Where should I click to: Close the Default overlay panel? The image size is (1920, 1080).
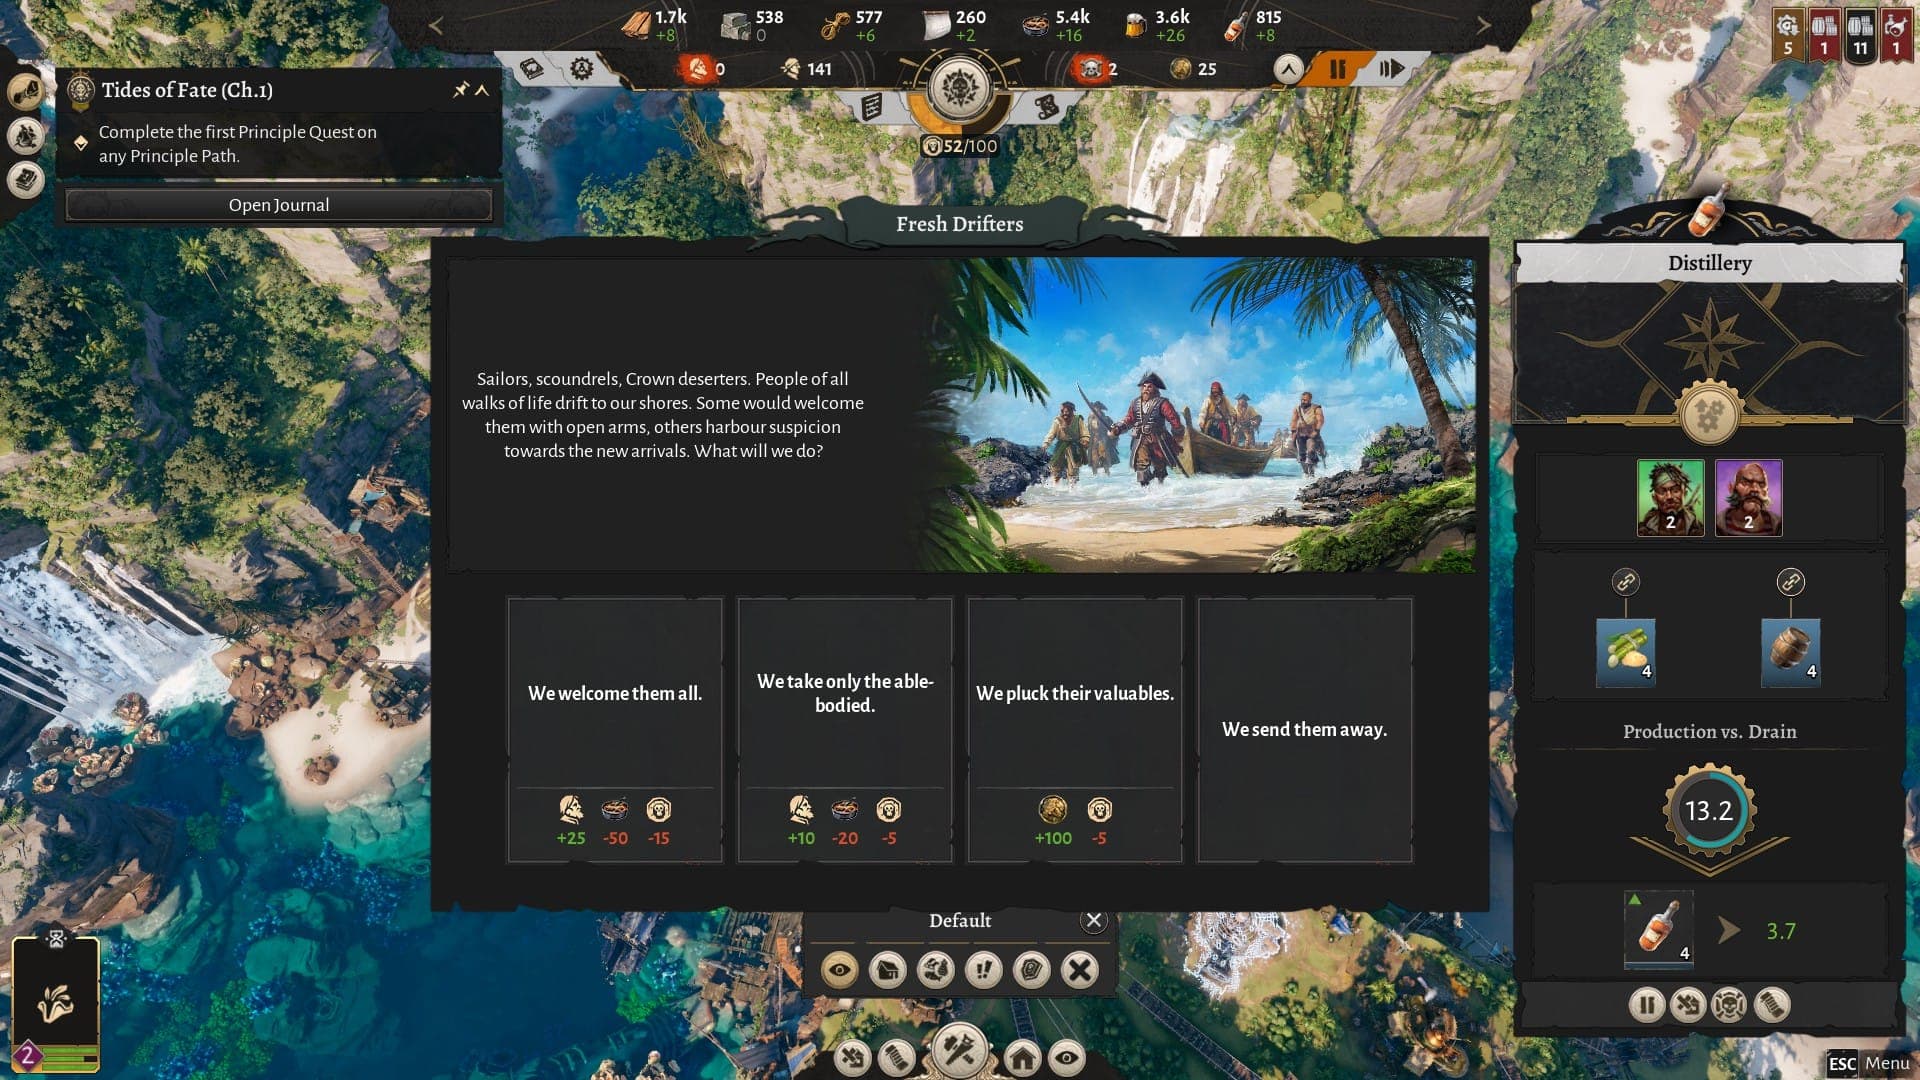pos(1094,921)
